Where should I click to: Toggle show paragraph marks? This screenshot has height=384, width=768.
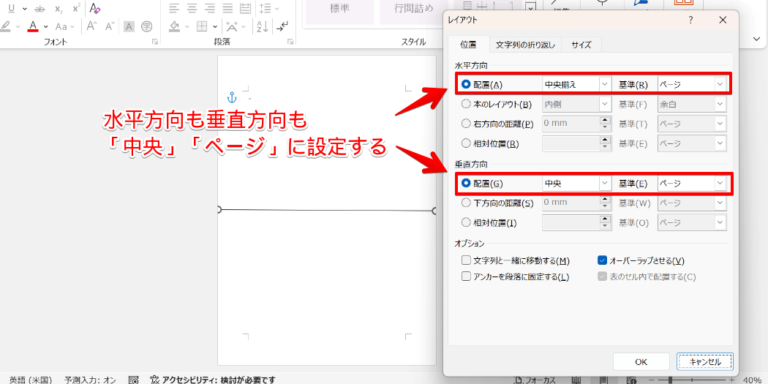click(283, 26)
